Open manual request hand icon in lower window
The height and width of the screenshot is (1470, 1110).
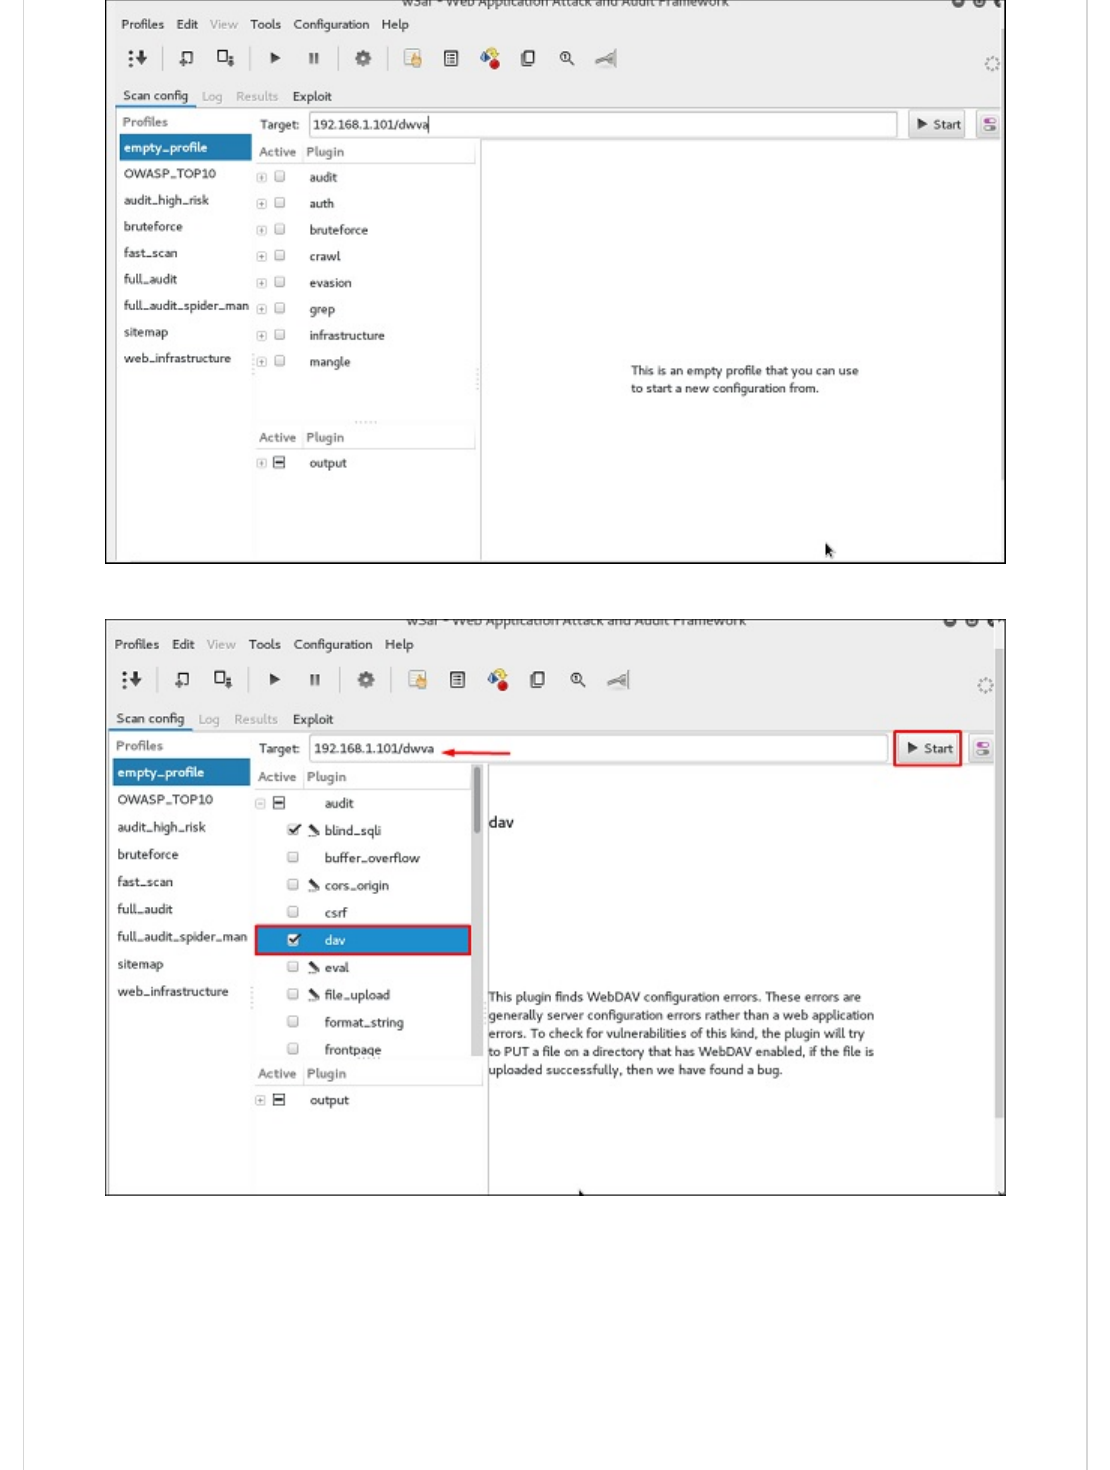tap(417, 679)
